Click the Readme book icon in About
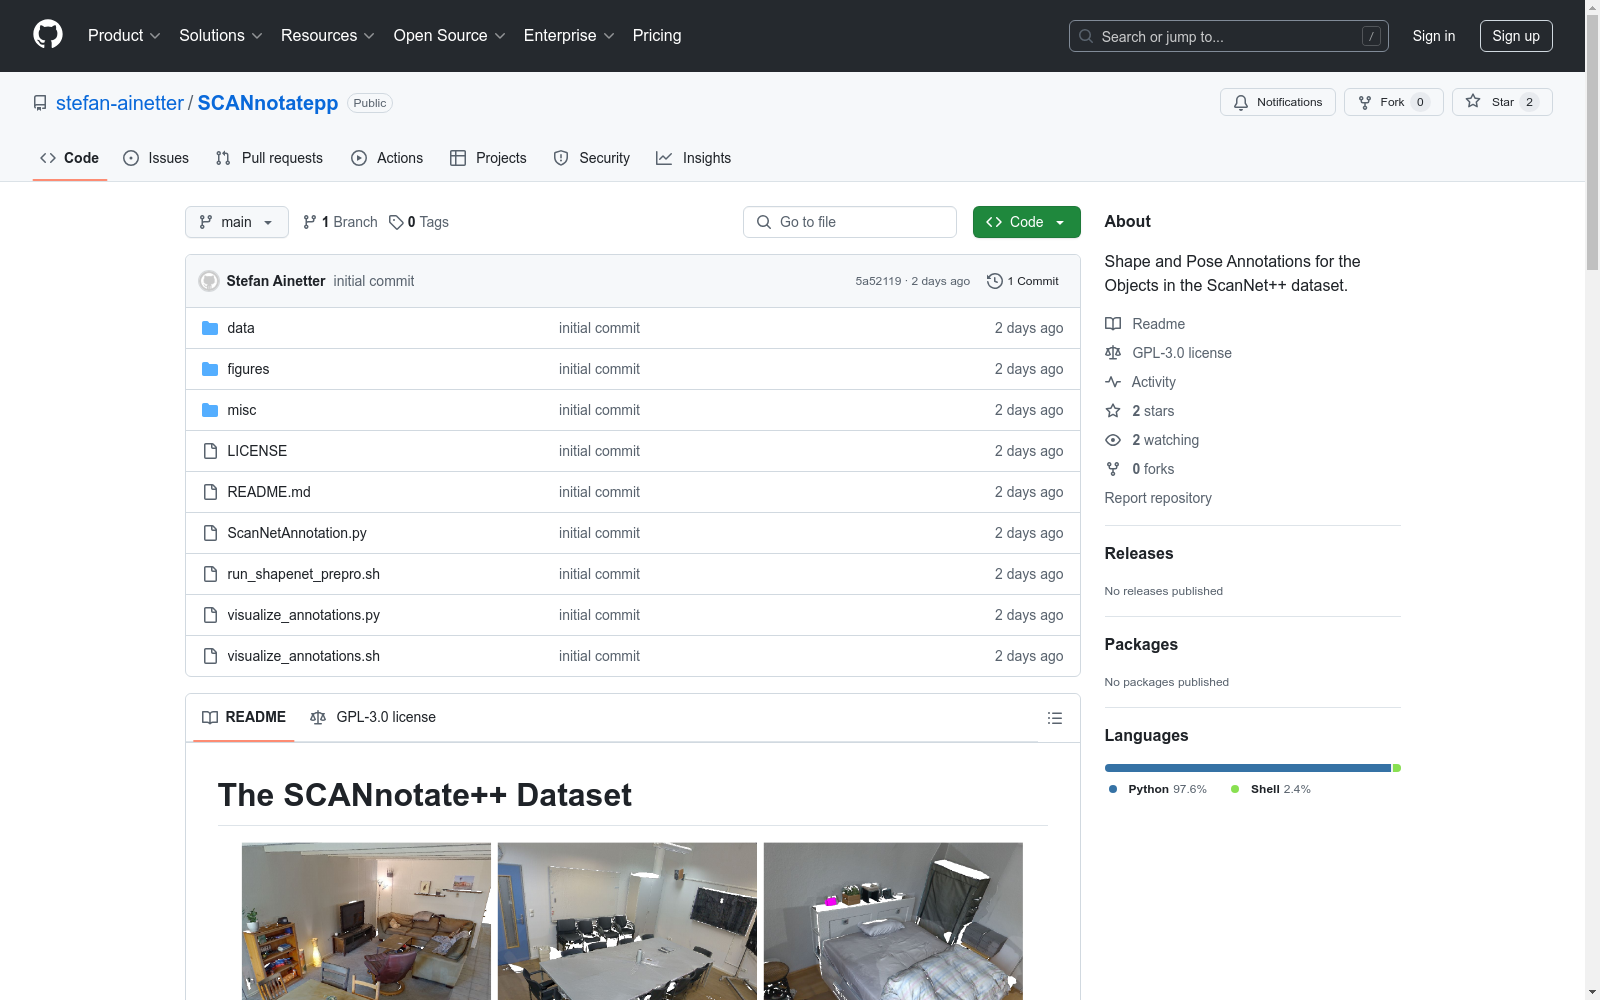The height and width of the screenshot is (1000, 1600). pyautogui.click(x=1113, y=324)
